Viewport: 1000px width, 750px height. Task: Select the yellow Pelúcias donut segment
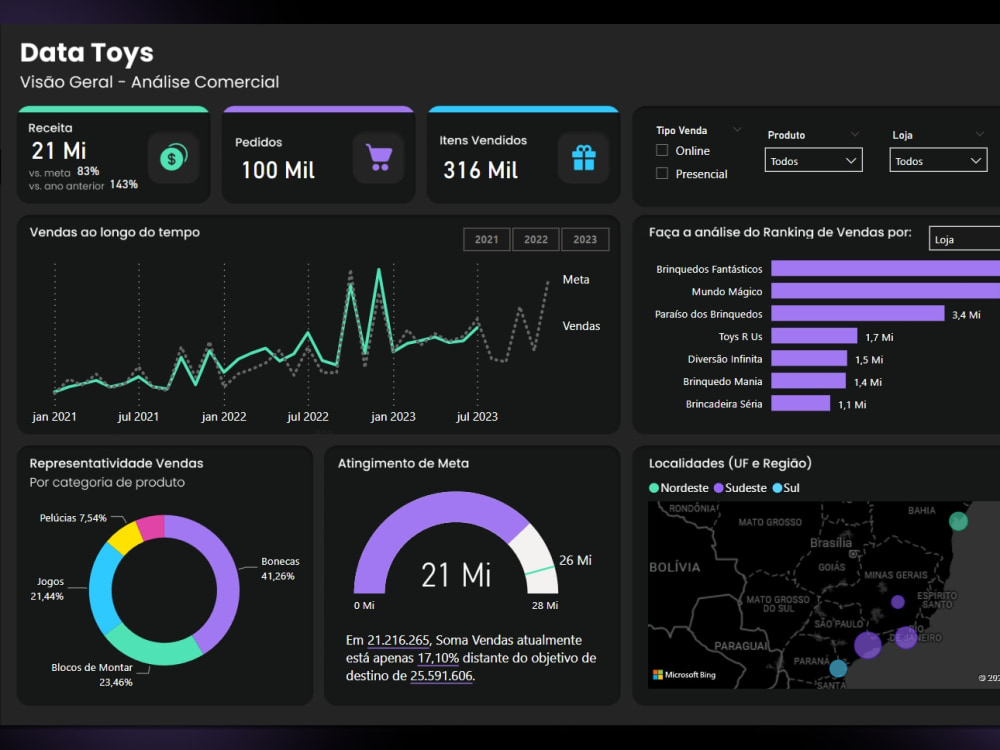(x=124, y=537)
